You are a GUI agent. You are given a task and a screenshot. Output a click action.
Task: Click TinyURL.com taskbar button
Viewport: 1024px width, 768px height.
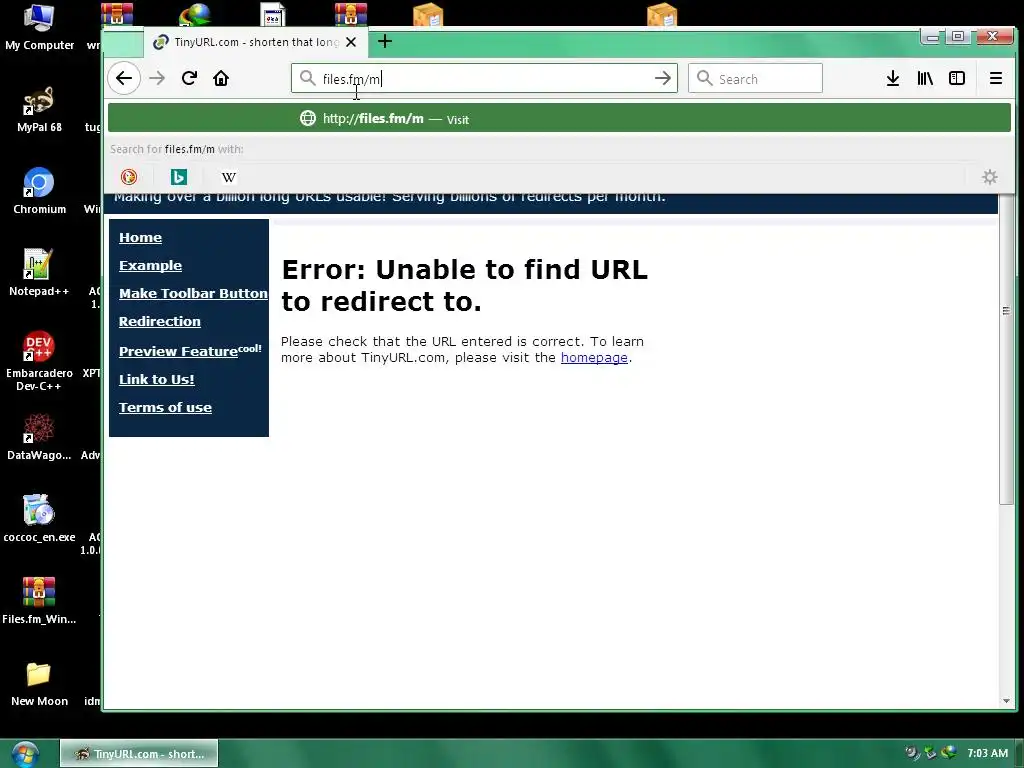(139, 754)
